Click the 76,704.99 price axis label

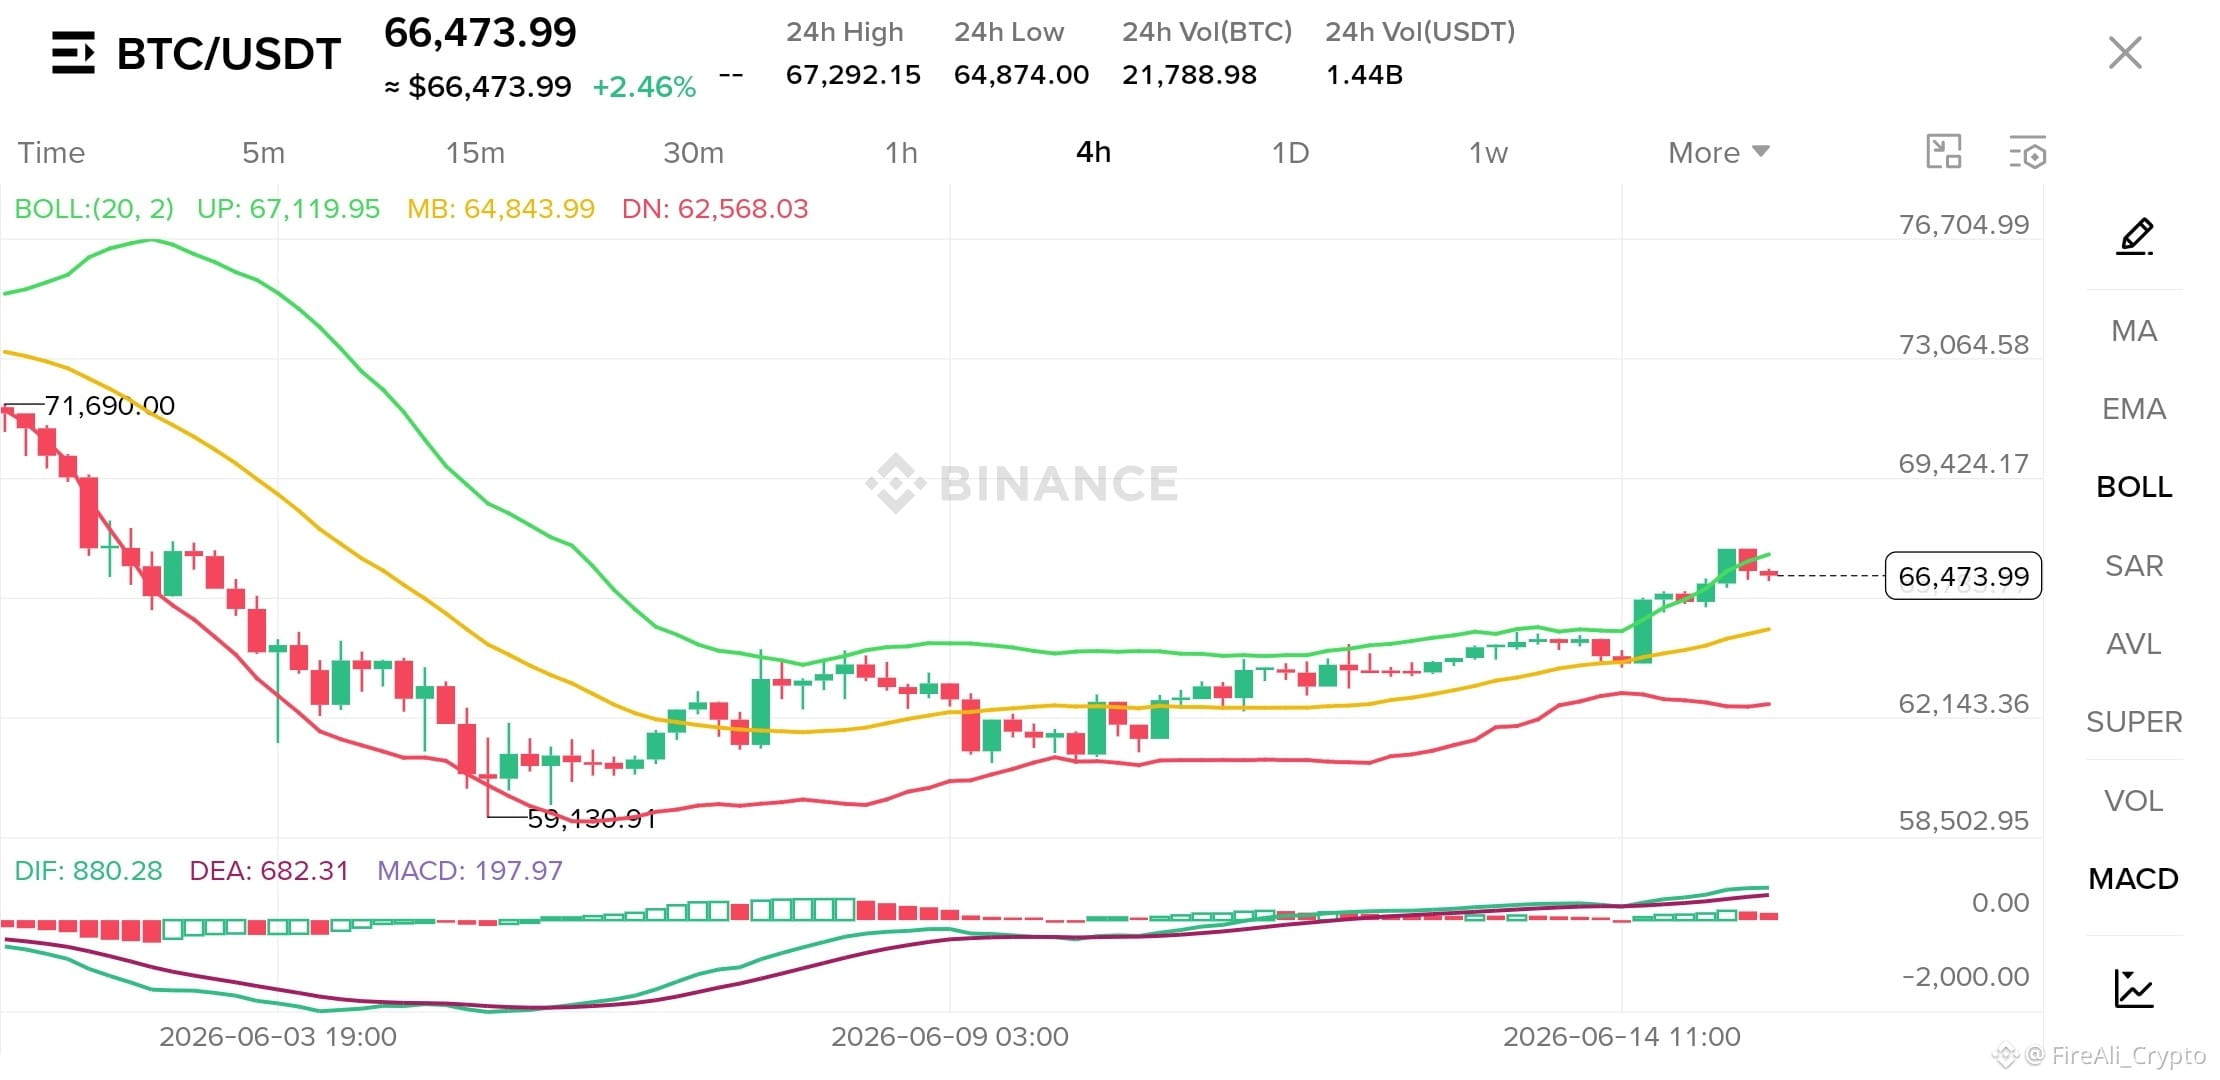click(1964, 224)
